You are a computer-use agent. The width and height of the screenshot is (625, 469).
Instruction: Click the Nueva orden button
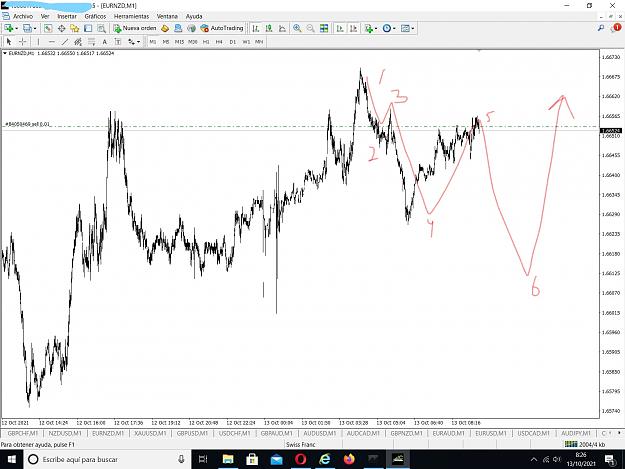pyautogui.click(x=135, y=28)
